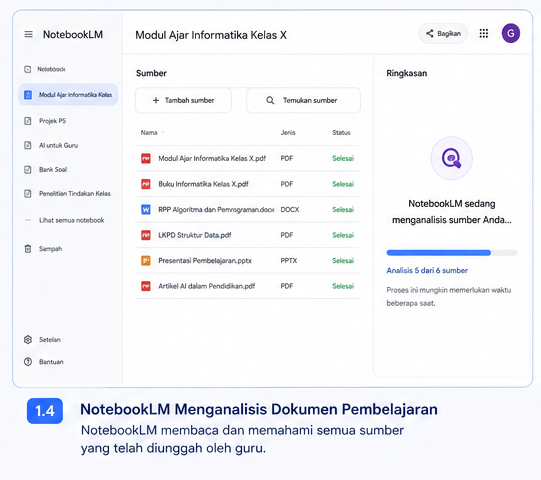Click the DOCX type cell
Screen dimensions: 541x480
290,209
